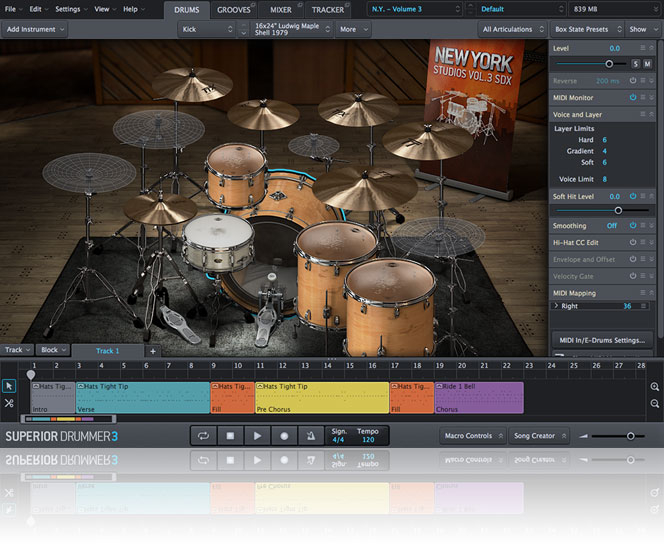Click the Level slider handle
664x548 pixels.
tap(610, 64)
